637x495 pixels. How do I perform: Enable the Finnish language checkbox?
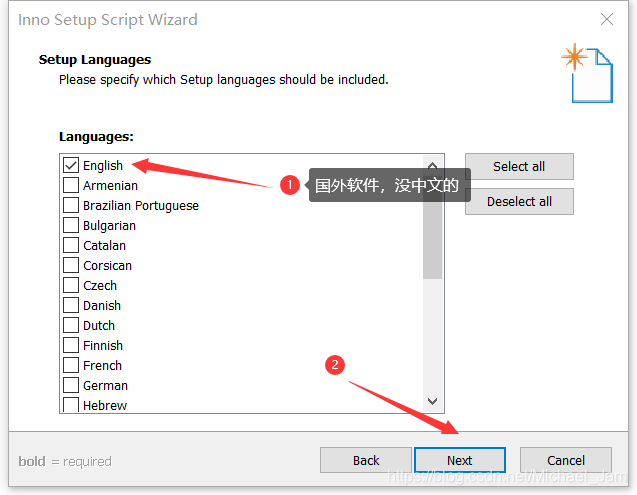[71, 345]
